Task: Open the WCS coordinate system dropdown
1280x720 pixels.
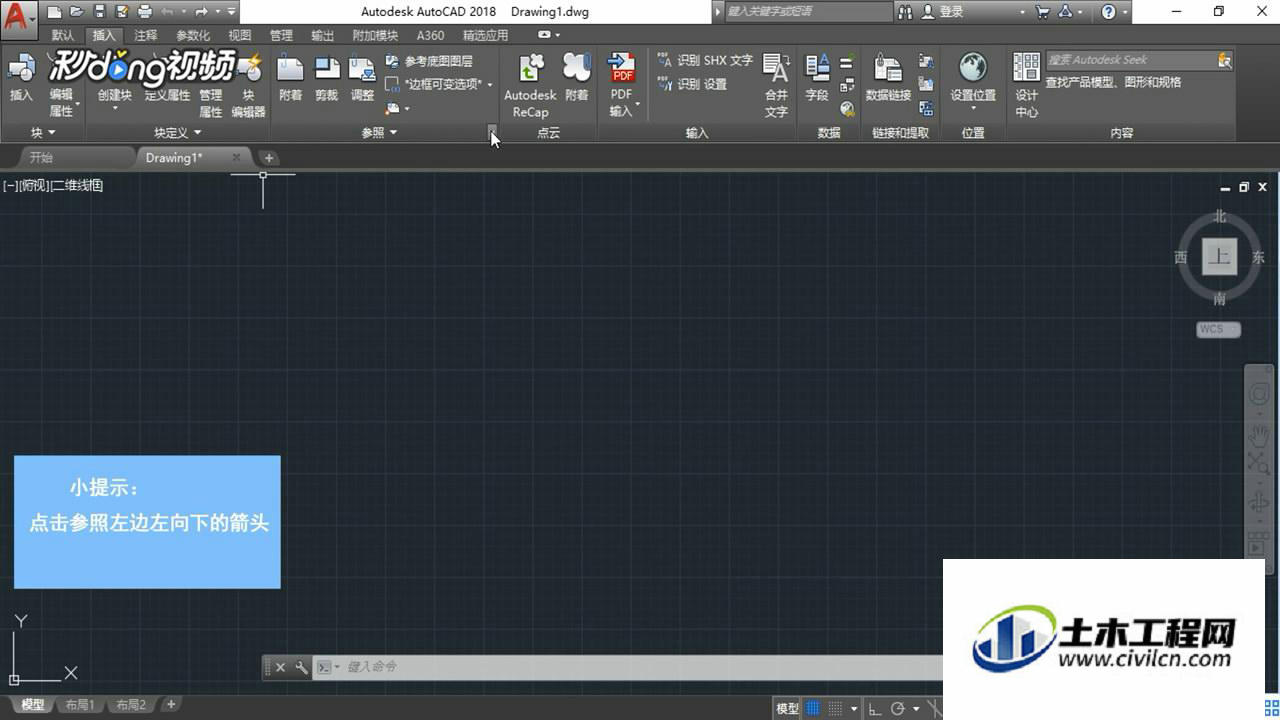Action: tap(1219, 329)
